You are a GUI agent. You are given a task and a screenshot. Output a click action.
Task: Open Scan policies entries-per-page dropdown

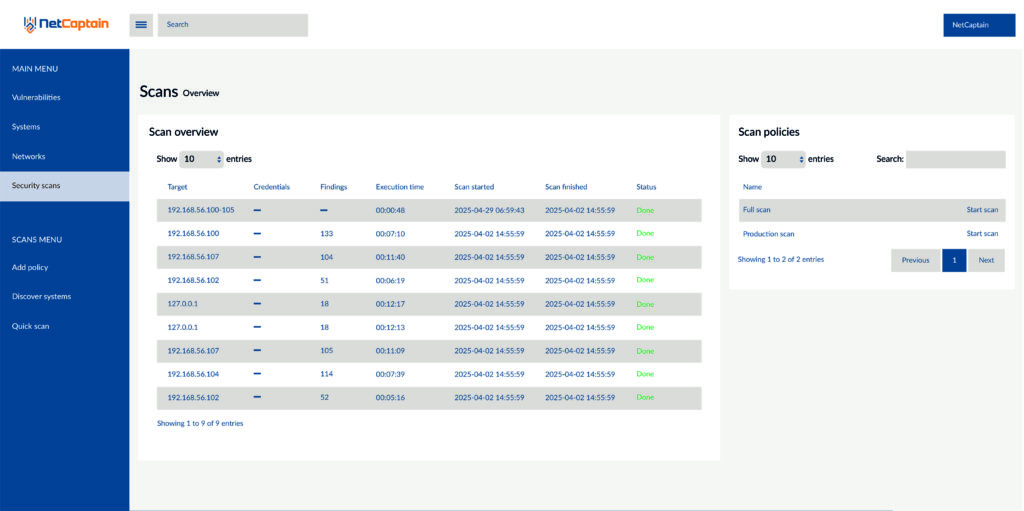click(783, 159)
